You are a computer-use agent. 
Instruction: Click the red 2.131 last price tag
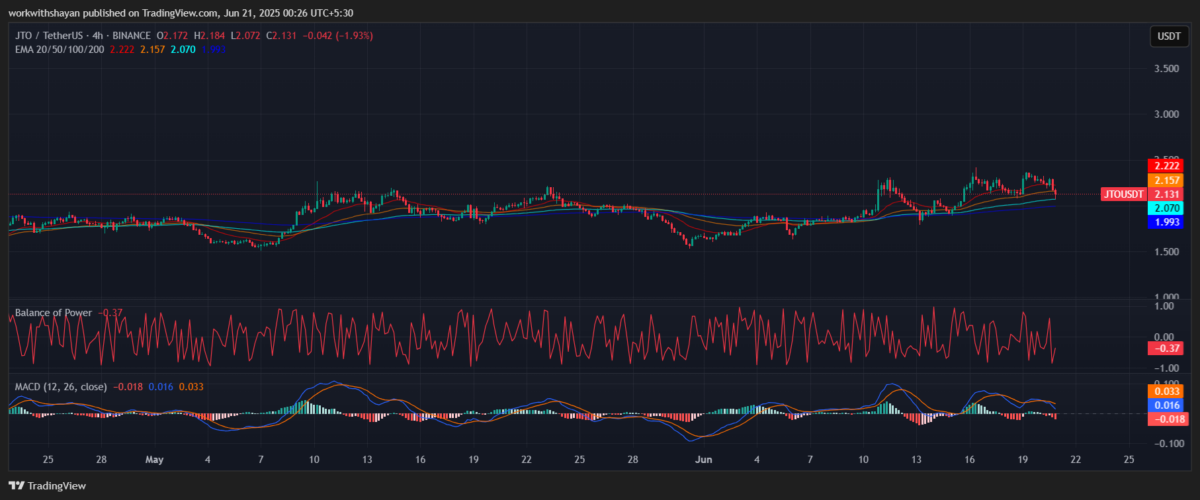pos(1166,194)
